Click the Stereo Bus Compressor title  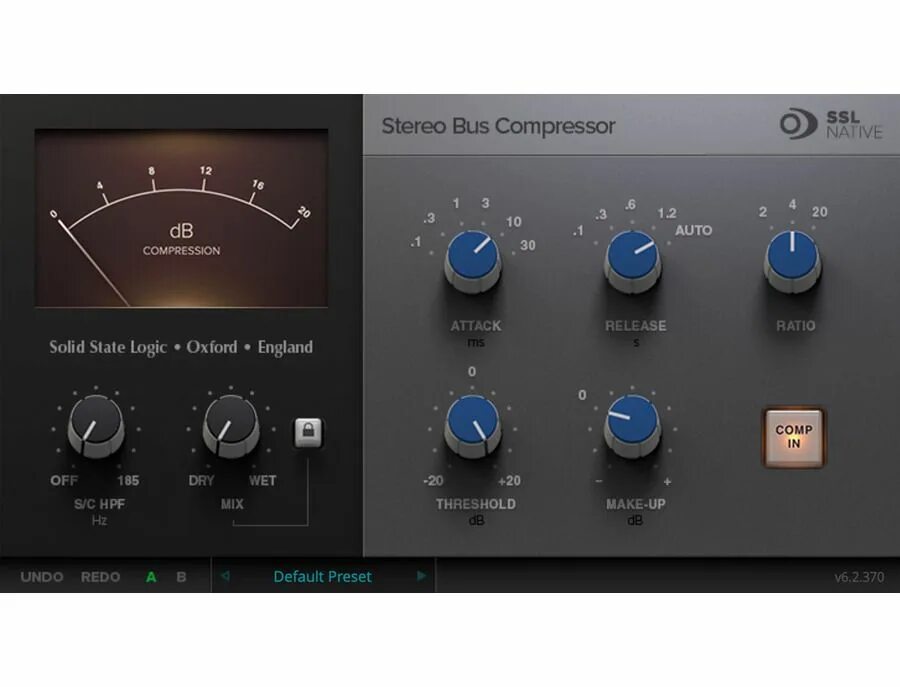(498, 126)
